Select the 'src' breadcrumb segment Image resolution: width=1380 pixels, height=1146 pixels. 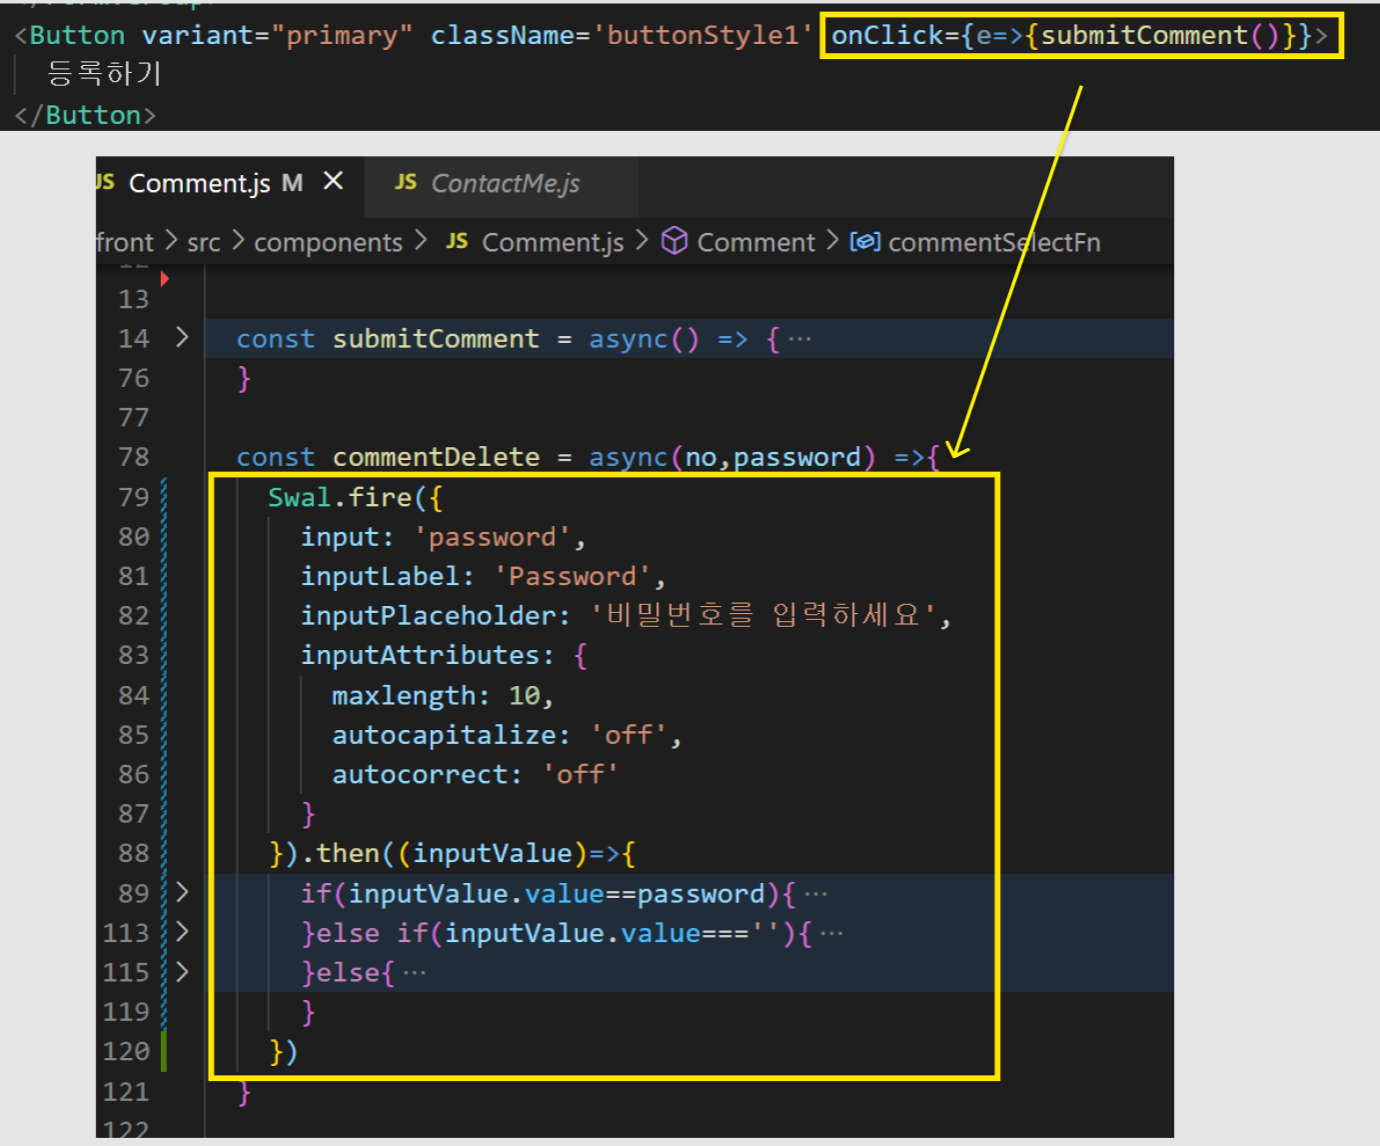pos(204,242)
